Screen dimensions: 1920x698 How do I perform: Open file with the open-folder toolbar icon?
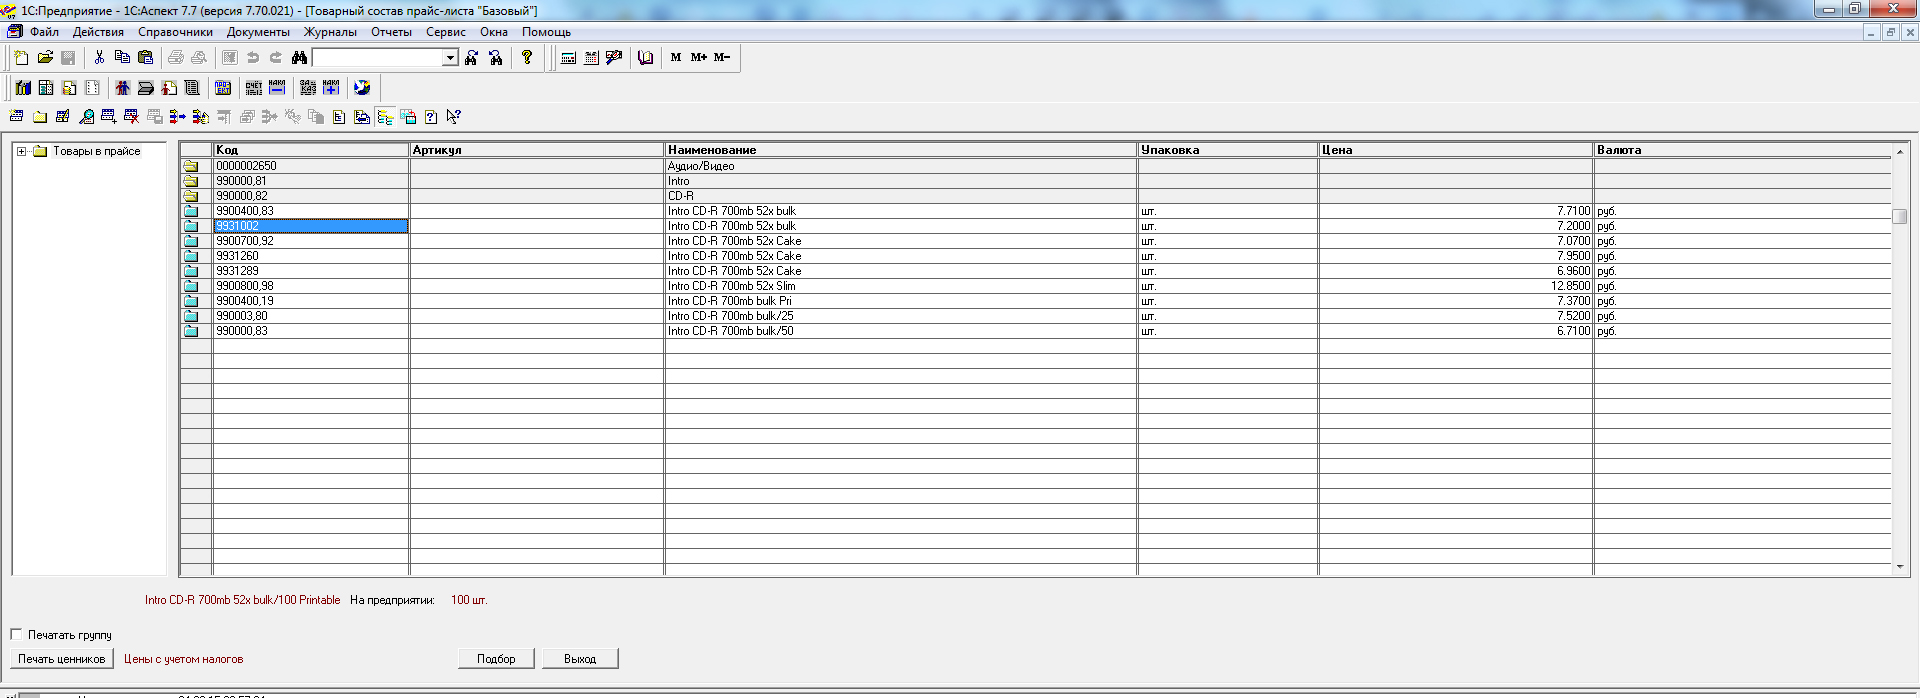45,58
